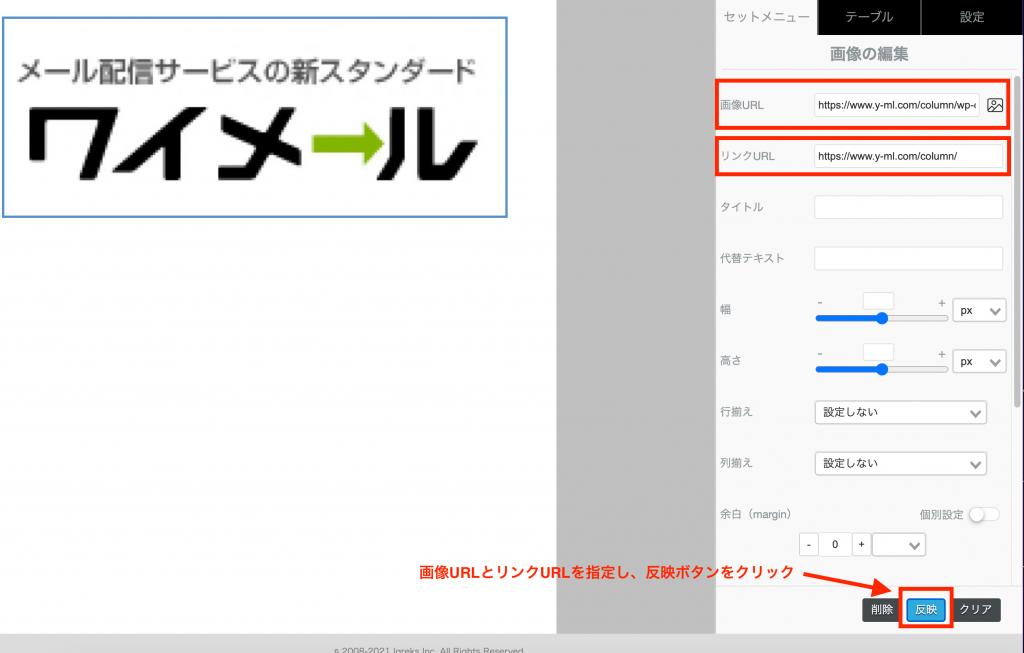Expand the 行揃え dropdown
The image size is (1024, 653).
coord(901,413)
